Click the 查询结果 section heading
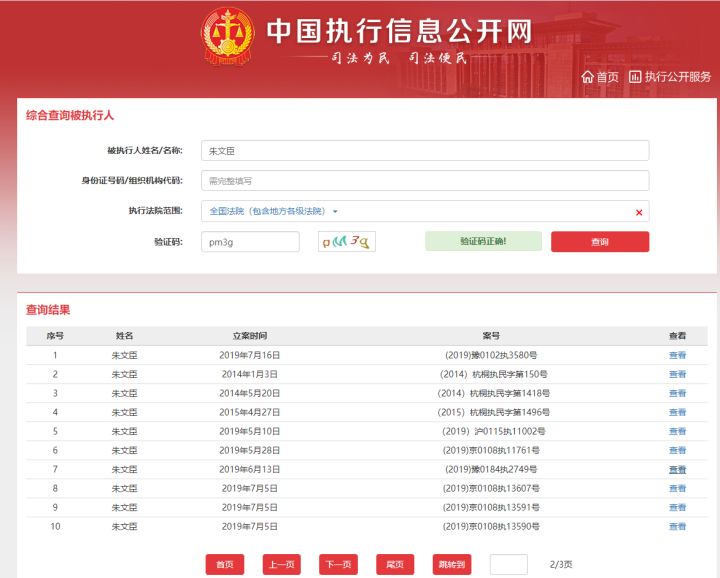 [x=48, y=310]
